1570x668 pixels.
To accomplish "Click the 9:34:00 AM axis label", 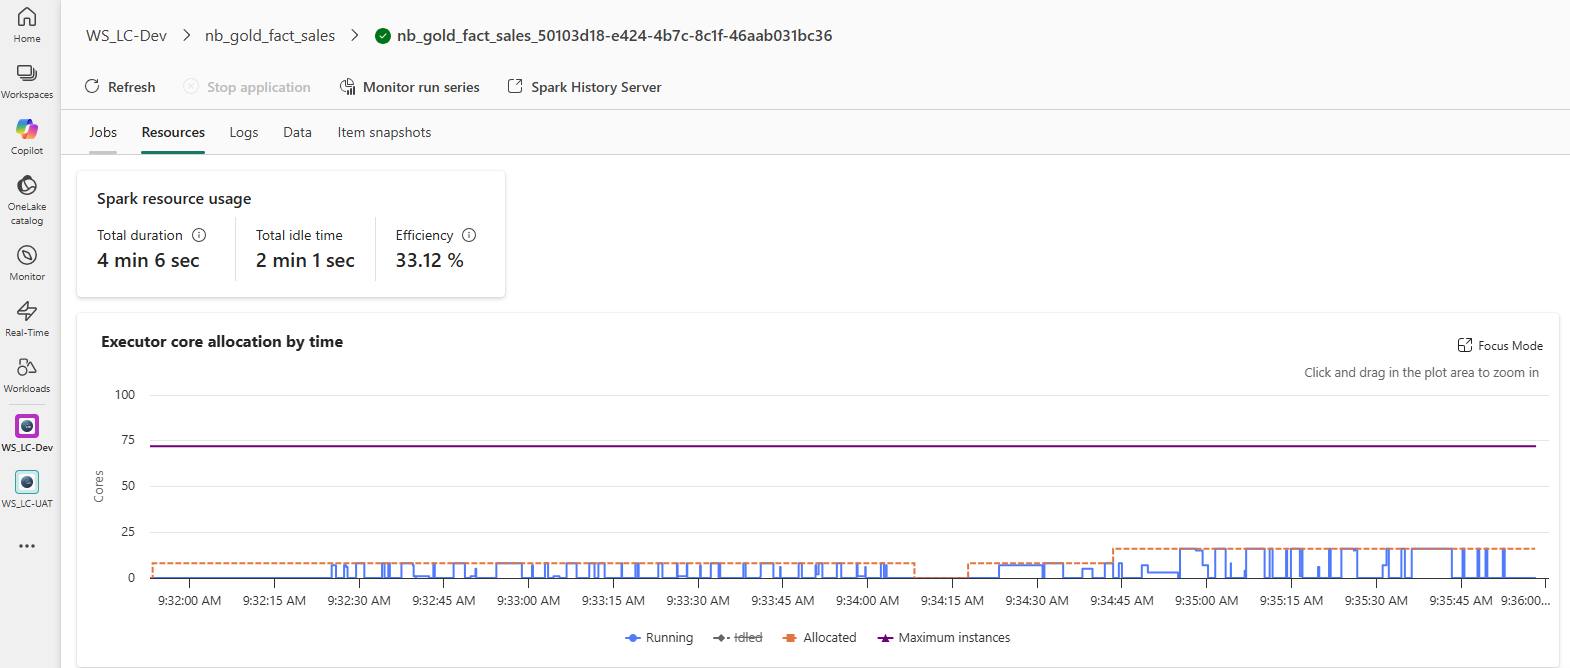I will (x=867, y=601).
